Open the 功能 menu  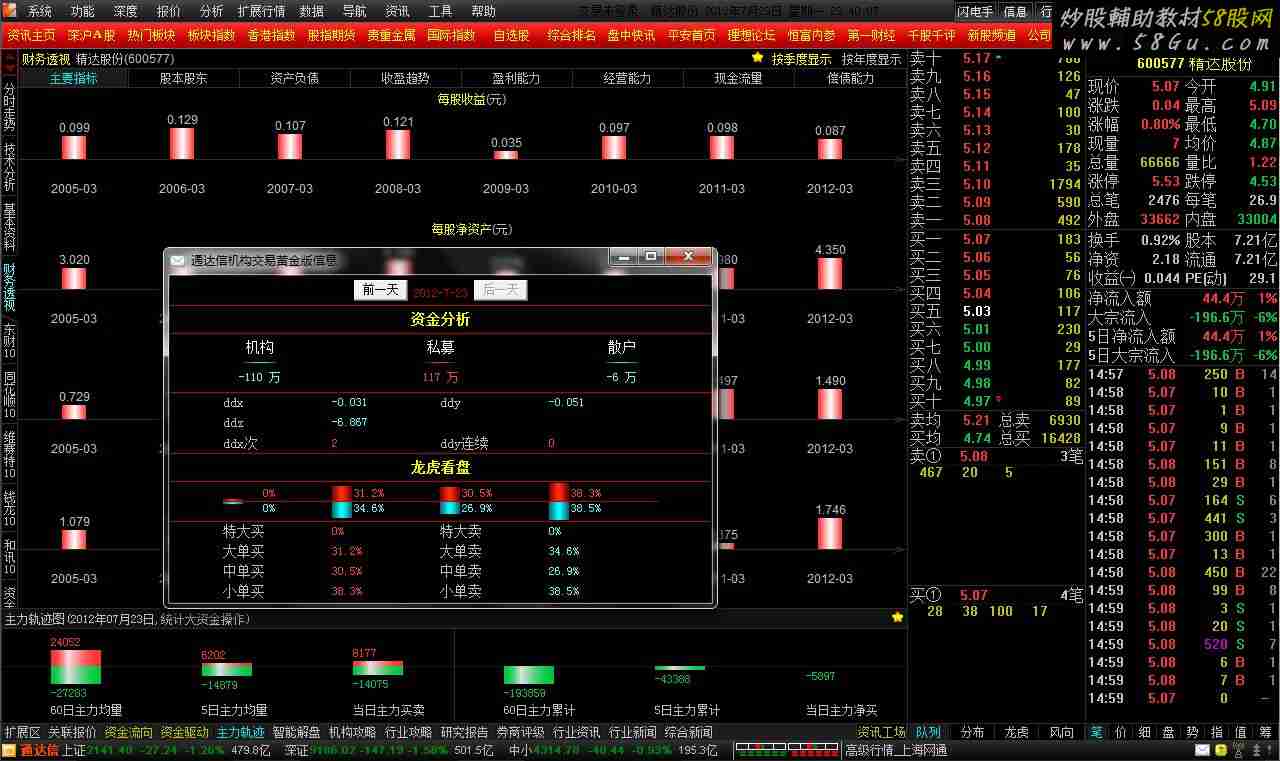(82, 11)
